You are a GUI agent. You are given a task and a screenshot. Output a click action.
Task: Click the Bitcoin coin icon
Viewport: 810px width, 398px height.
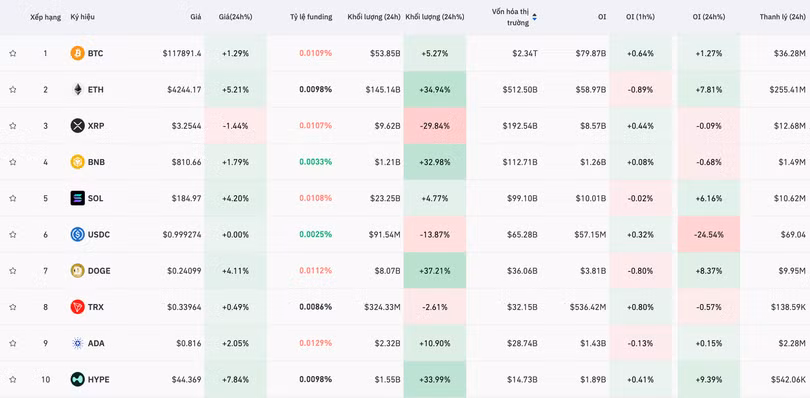point(77,53)
